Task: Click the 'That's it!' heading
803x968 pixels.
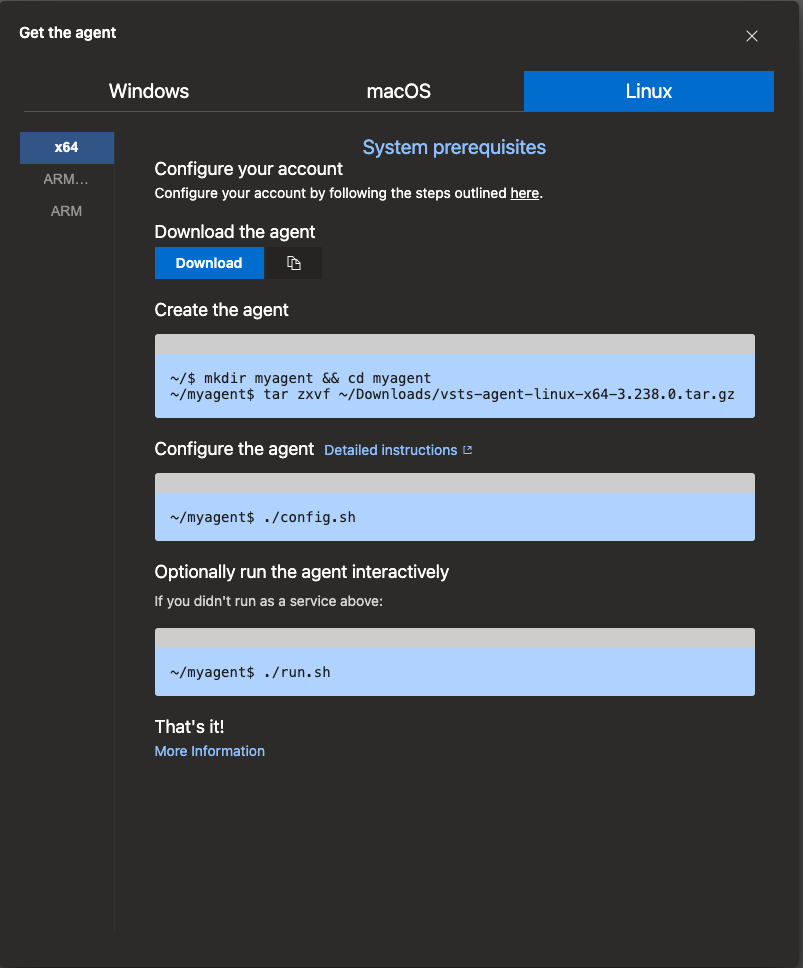Action: point(189,727)
